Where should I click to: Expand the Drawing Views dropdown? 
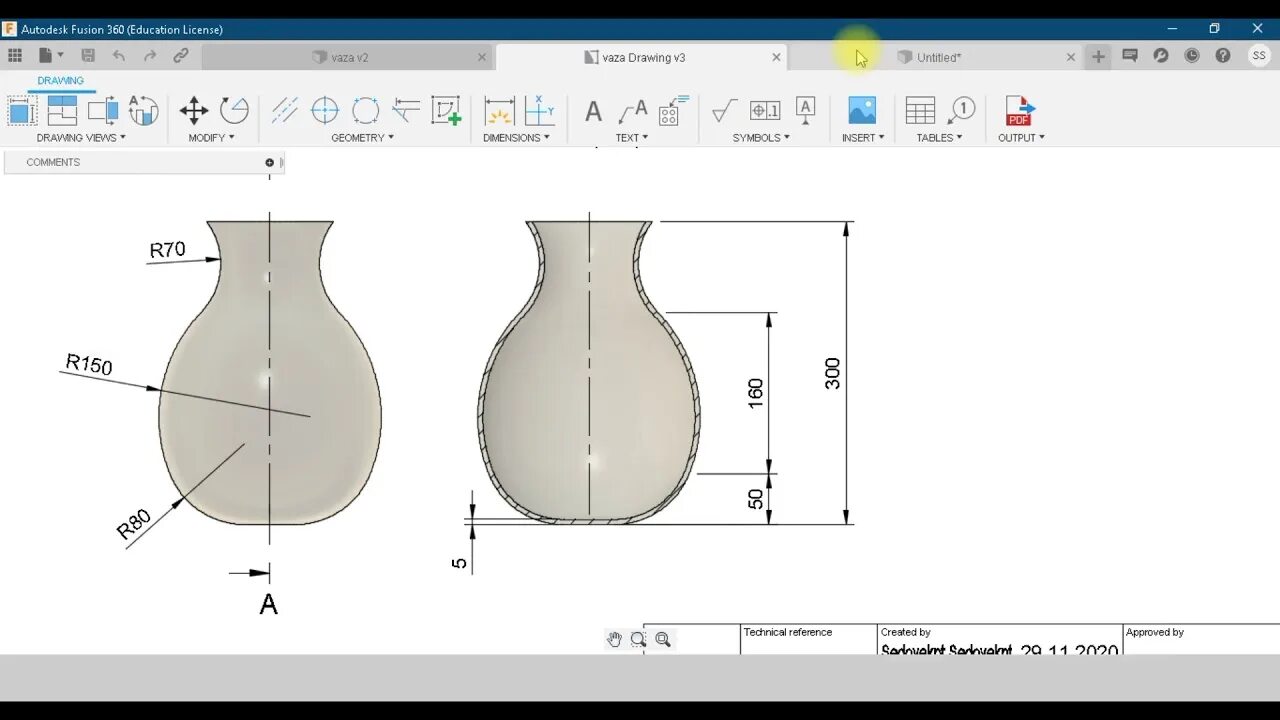pos(81,138)
